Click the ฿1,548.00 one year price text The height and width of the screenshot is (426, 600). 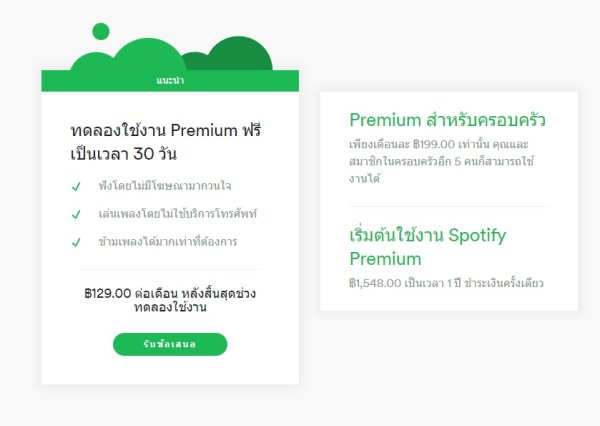446,283
